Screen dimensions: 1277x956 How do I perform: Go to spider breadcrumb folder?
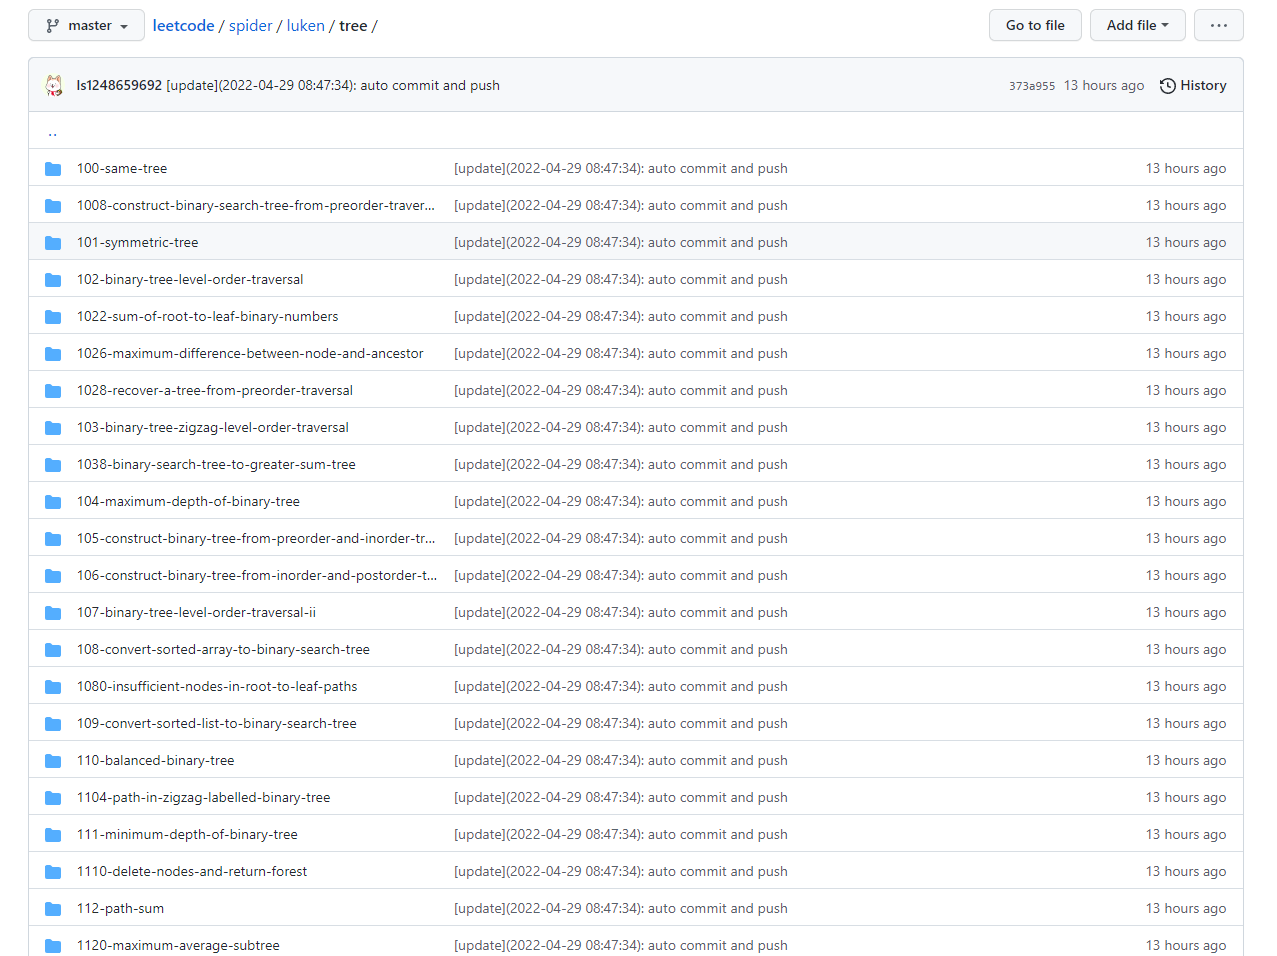[x=250, y=26]
